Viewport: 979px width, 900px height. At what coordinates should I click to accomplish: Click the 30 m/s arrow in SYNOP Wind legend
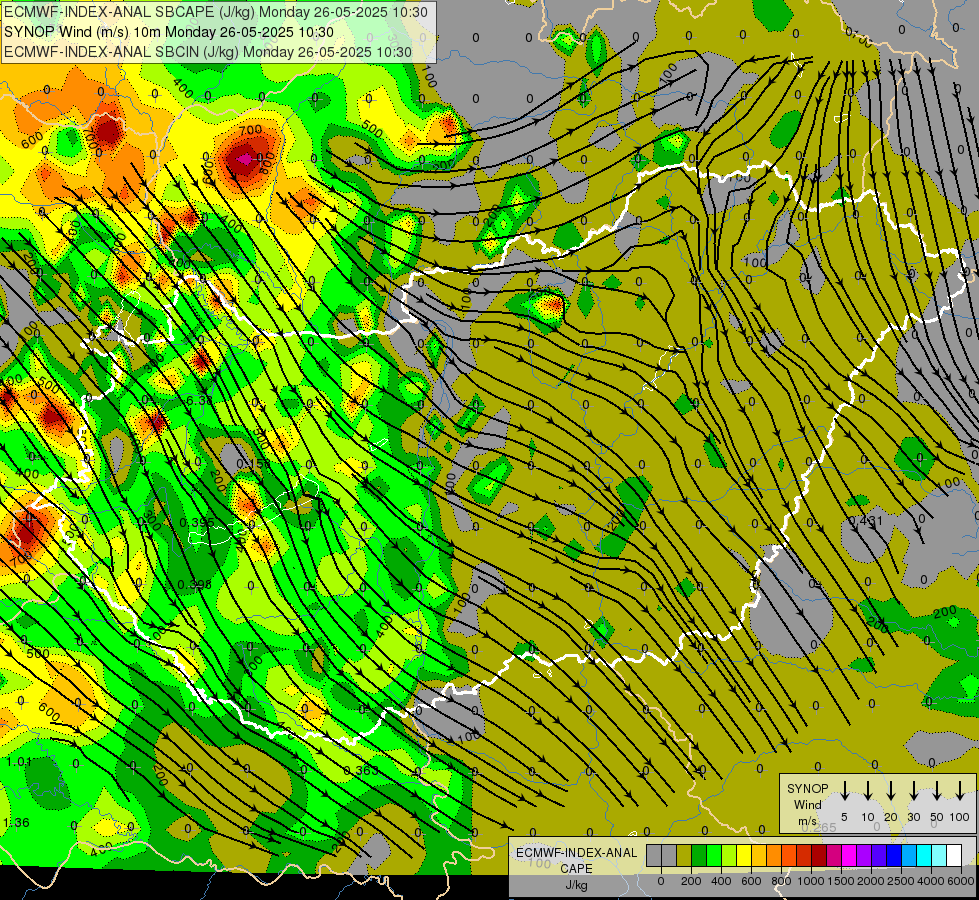[x=913, y=791]
